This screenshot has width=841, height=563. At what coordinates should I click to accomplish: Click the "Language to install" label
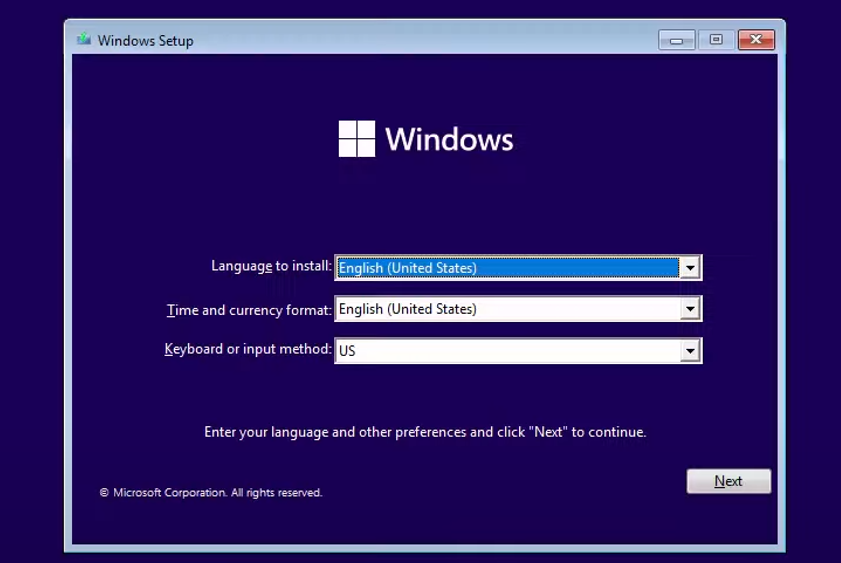[271, 266]
